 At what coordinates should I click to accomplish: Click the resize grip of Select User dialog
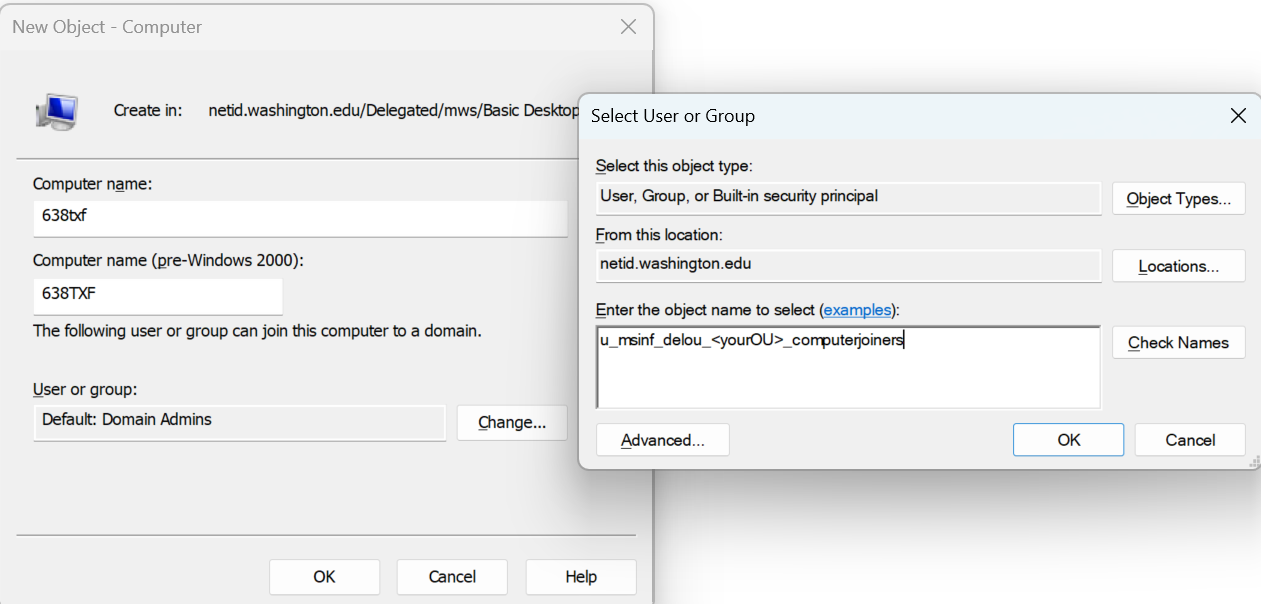(x=1254, y=463)
